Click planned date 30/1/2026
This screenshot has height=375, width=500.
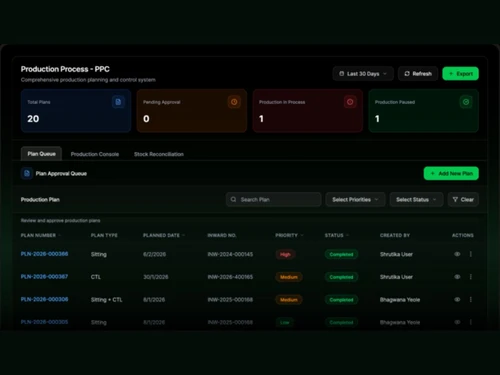(156, 277)
